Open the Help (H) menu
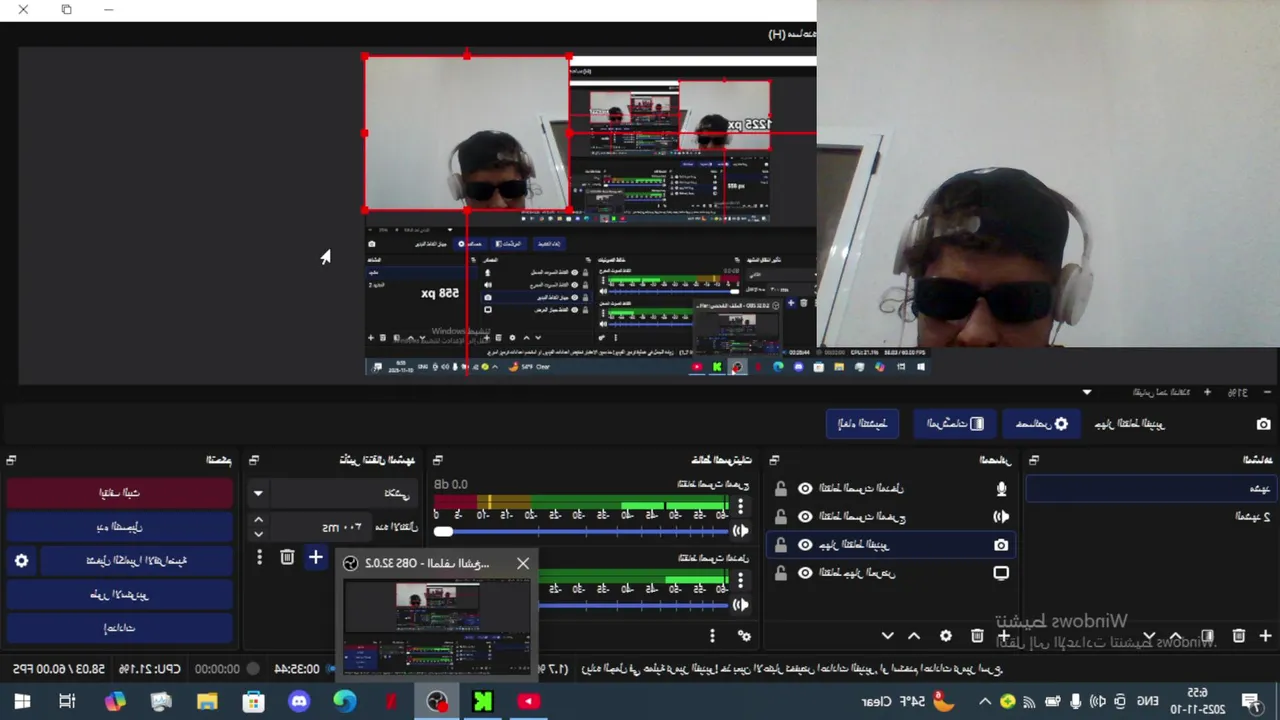 (x=791, y=34)
